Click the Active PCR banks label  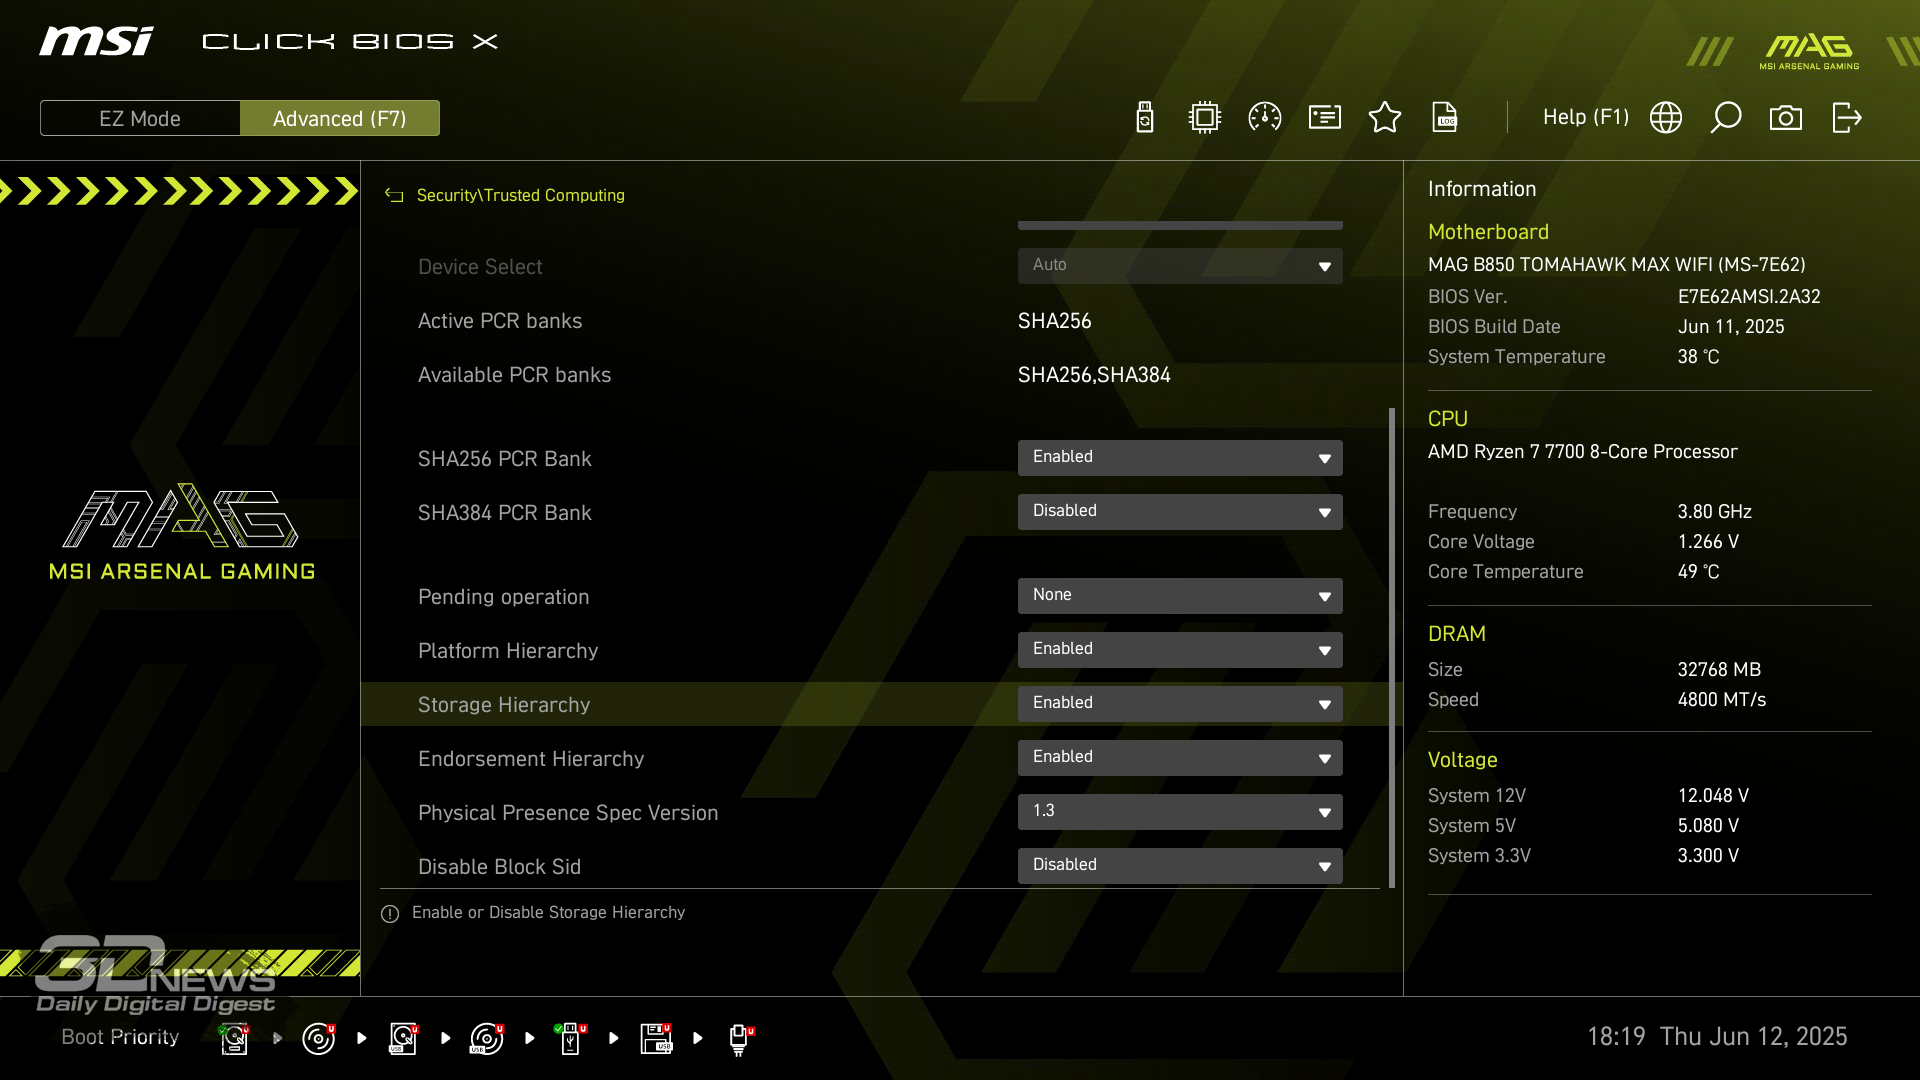(x=500, y=321)
